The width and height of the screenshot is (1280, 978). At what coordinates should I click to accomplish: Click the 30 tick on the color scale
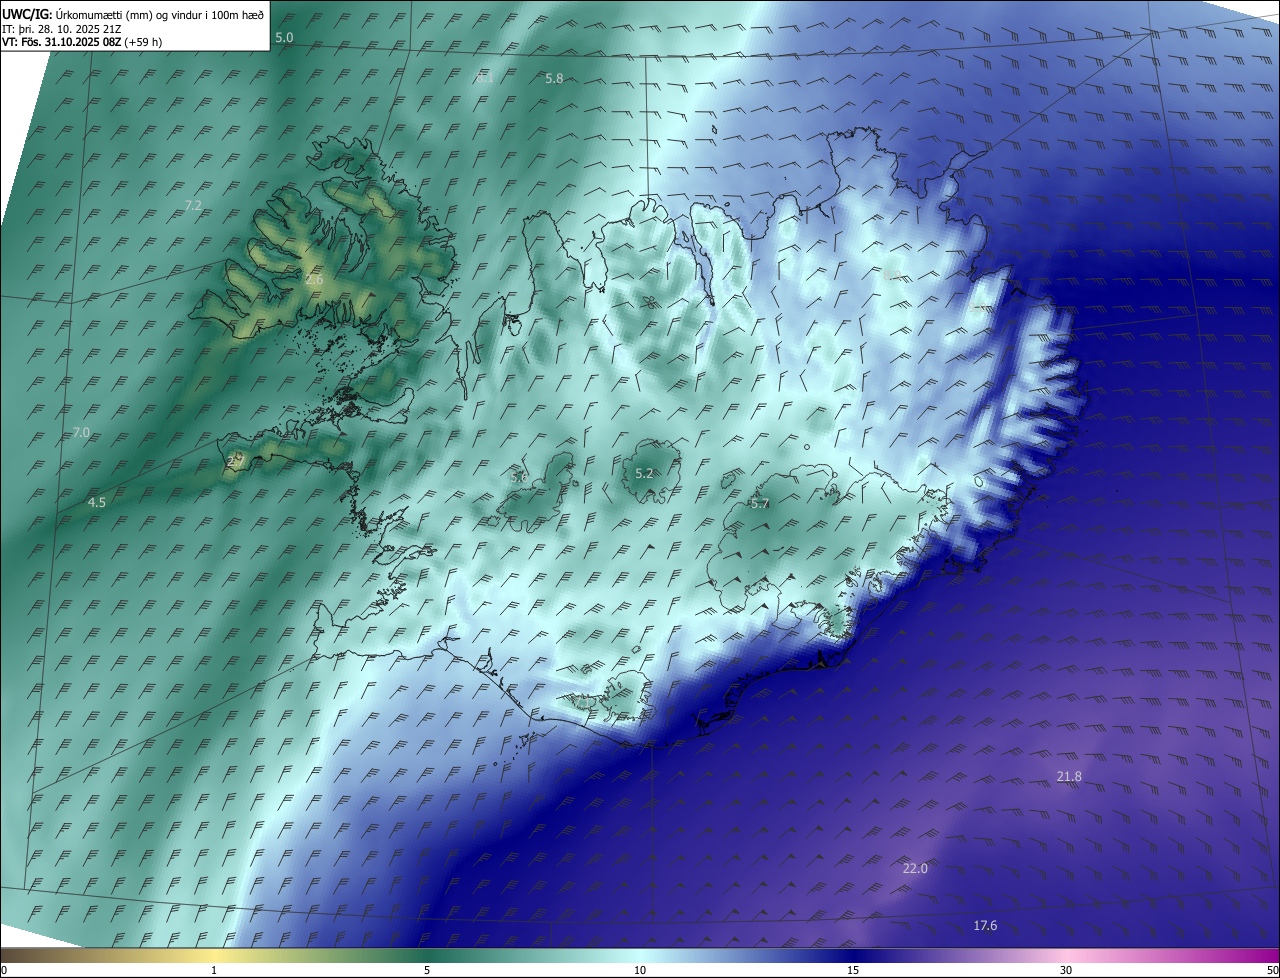[1066, 970]
